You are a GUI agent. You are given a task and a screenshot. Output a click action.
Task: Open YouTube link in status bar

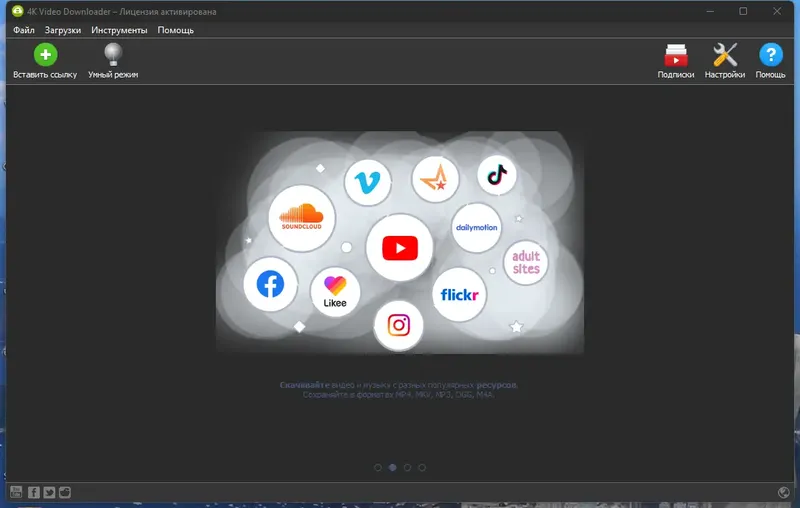[x=16, y=492]
